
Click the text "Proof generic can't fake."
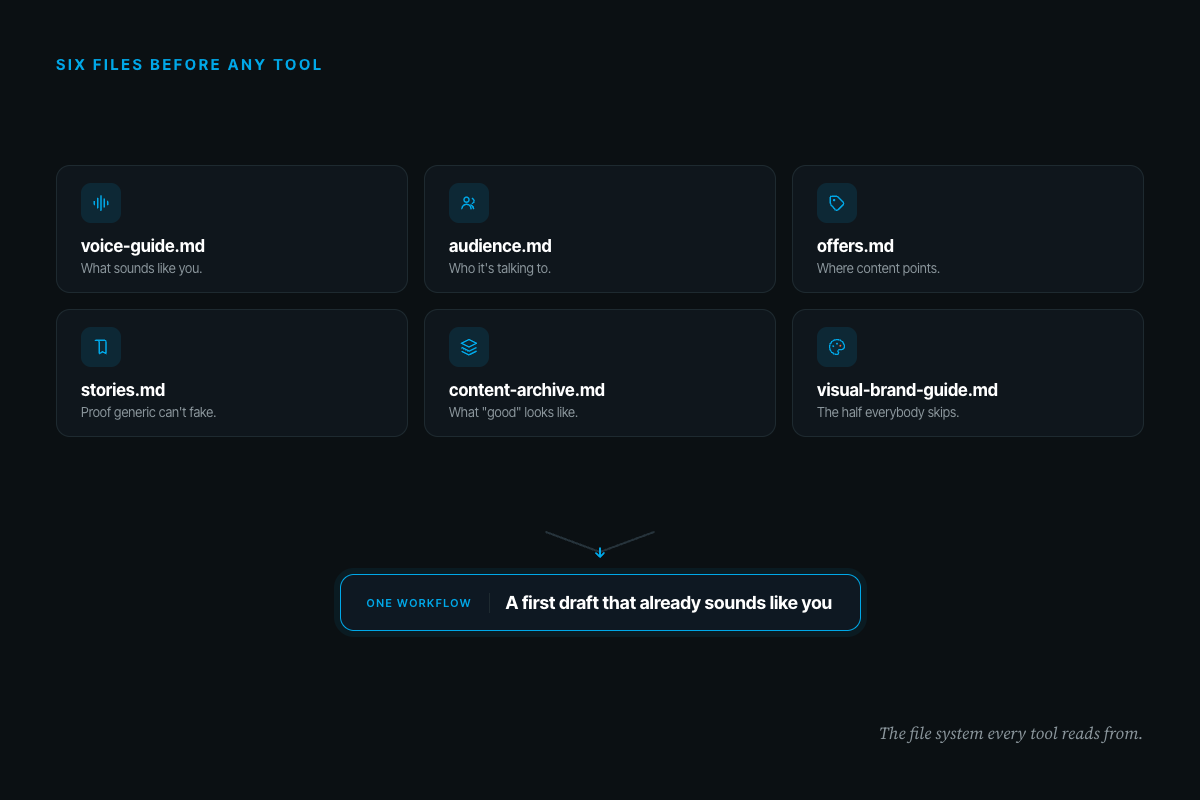(148, 413)
